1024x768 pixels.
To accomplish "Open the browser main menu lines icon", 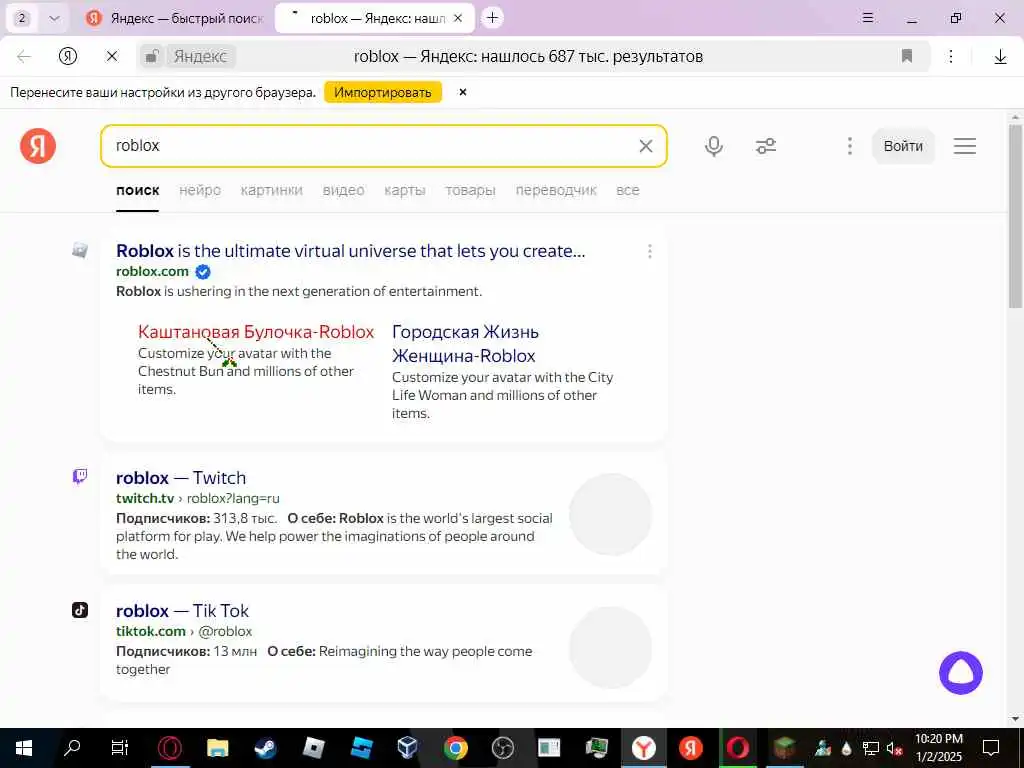I will pos(868,18).
